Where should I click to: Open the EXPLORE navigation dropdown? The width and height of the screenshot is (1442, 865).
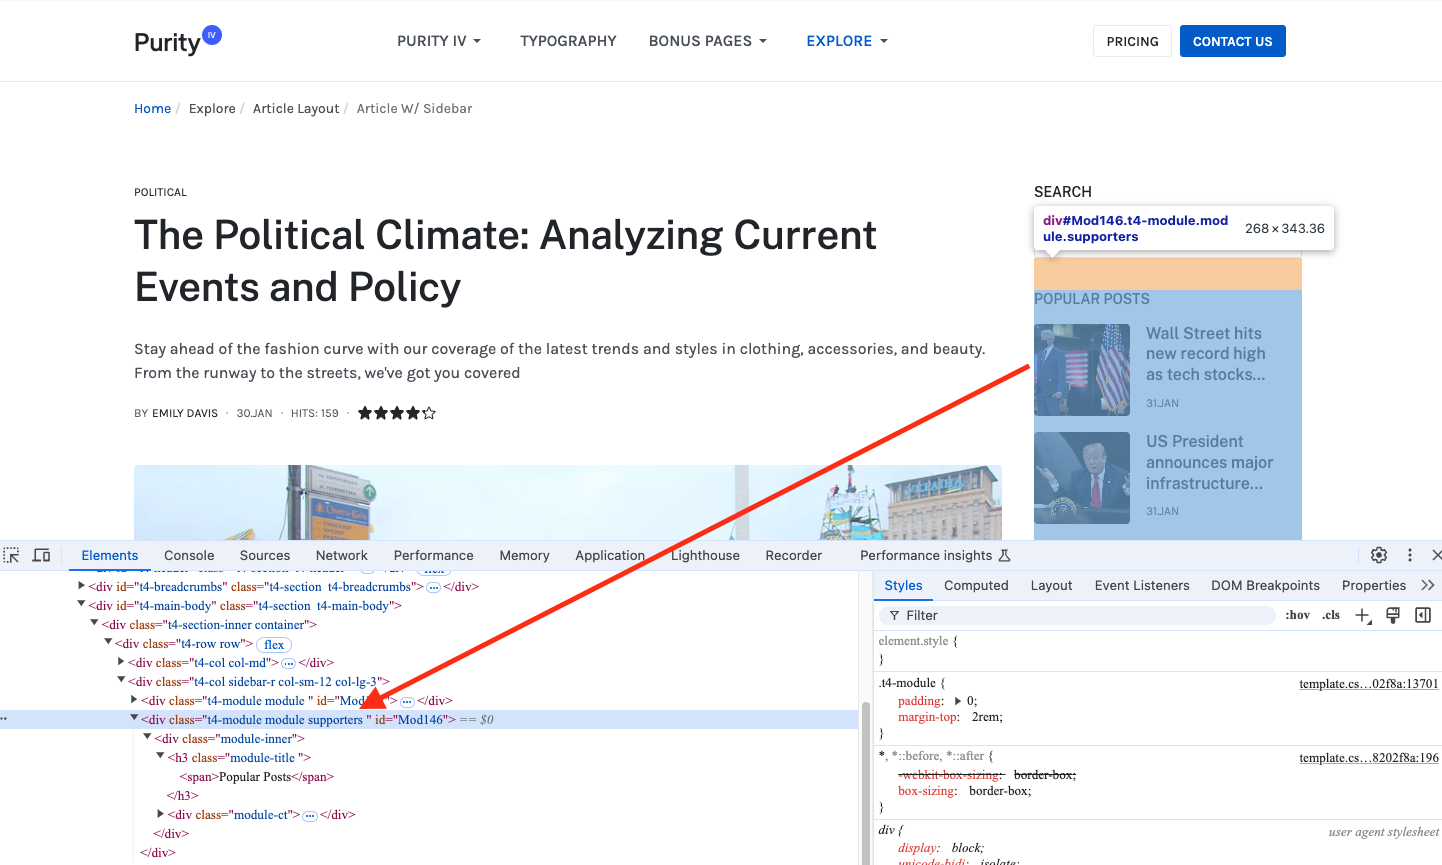(x=847, y=41)
